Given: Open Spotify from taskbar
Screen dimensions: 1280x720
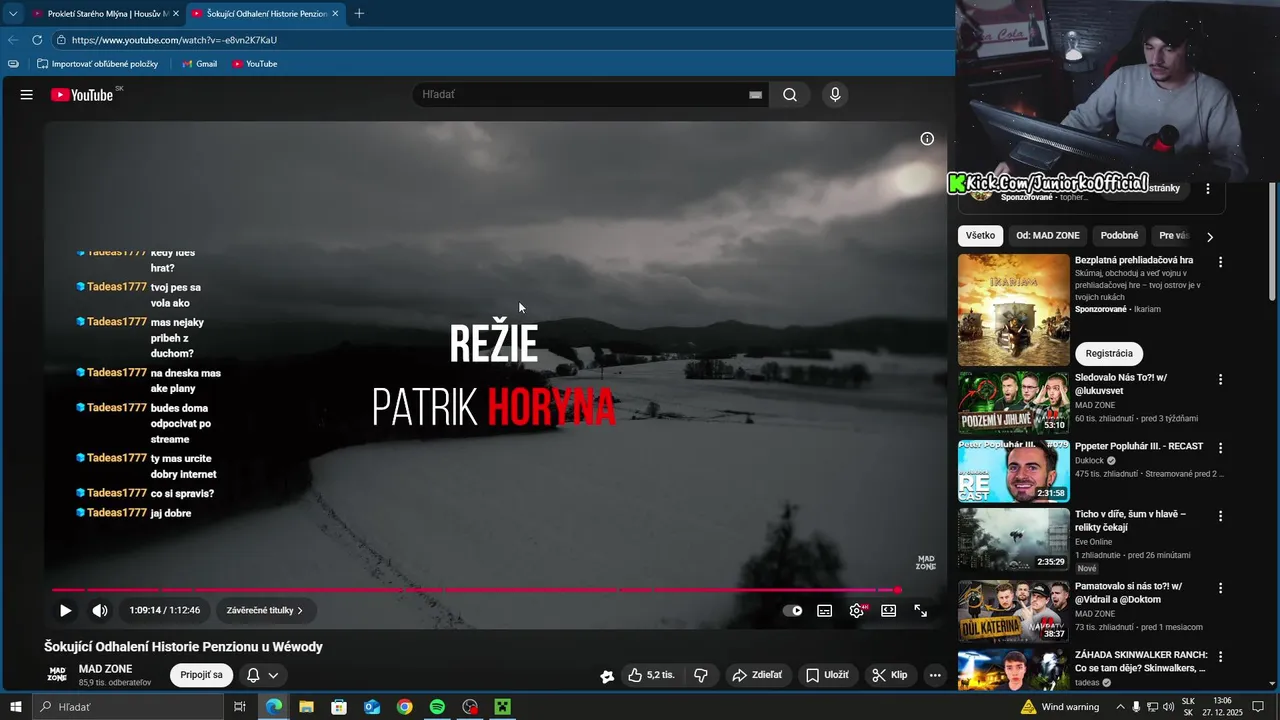Looking at the screenshot, I should 437,707.
